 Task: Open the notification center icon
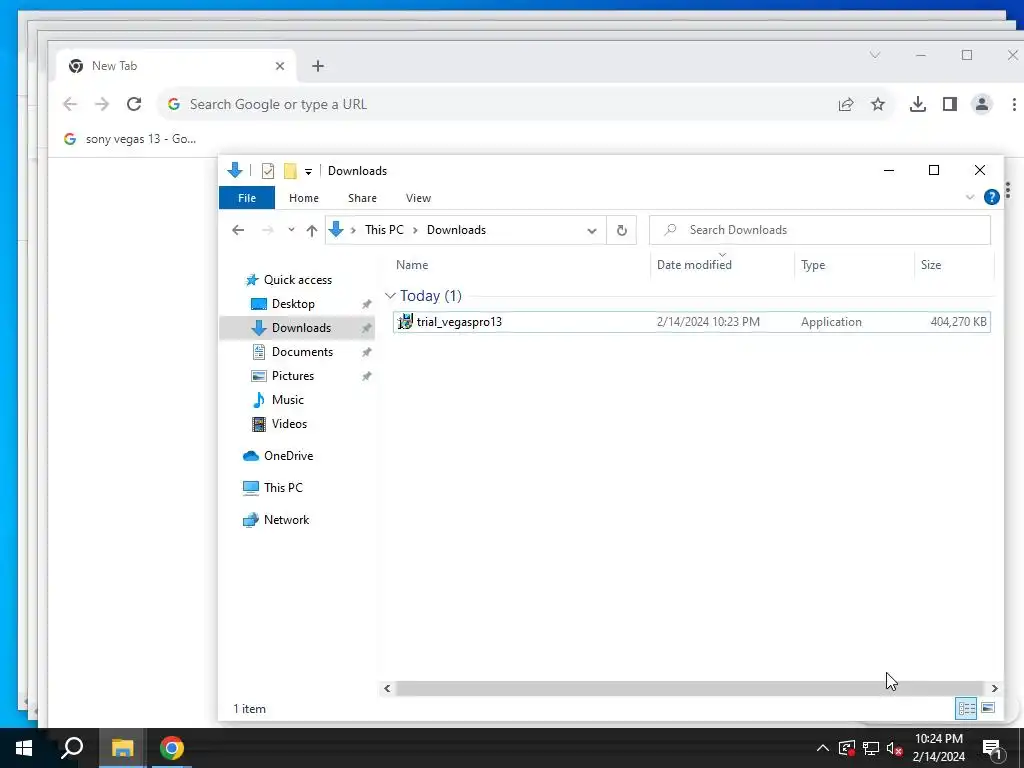[x=991, y=748]
